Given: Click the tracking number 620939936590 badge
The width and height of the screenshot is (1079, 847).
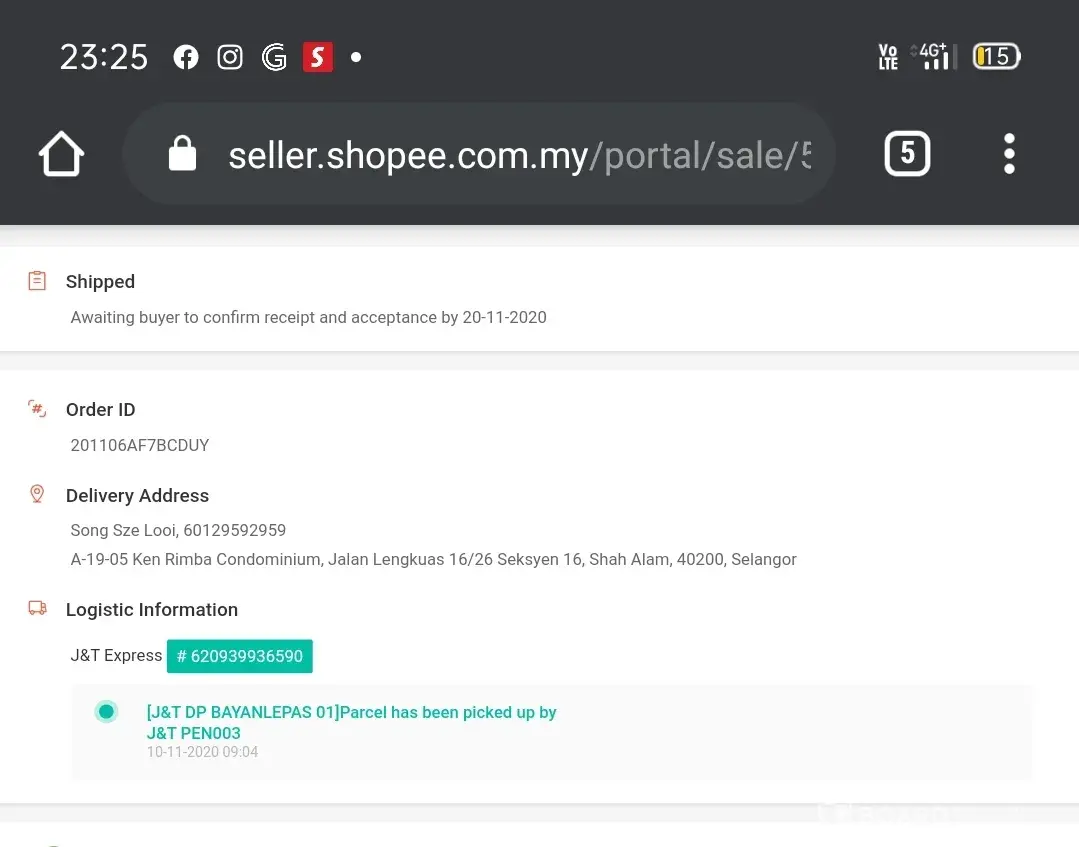Looking at the screenshot, I should [x=240, y=656].
